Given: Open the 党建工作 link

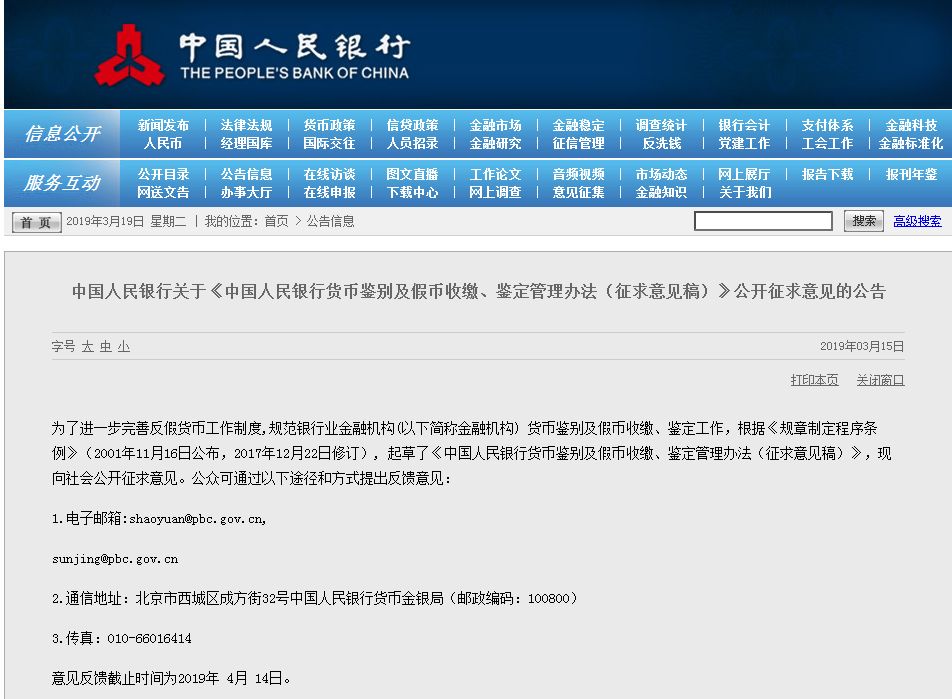Looking at the screenshot, I should coord(744,143).
